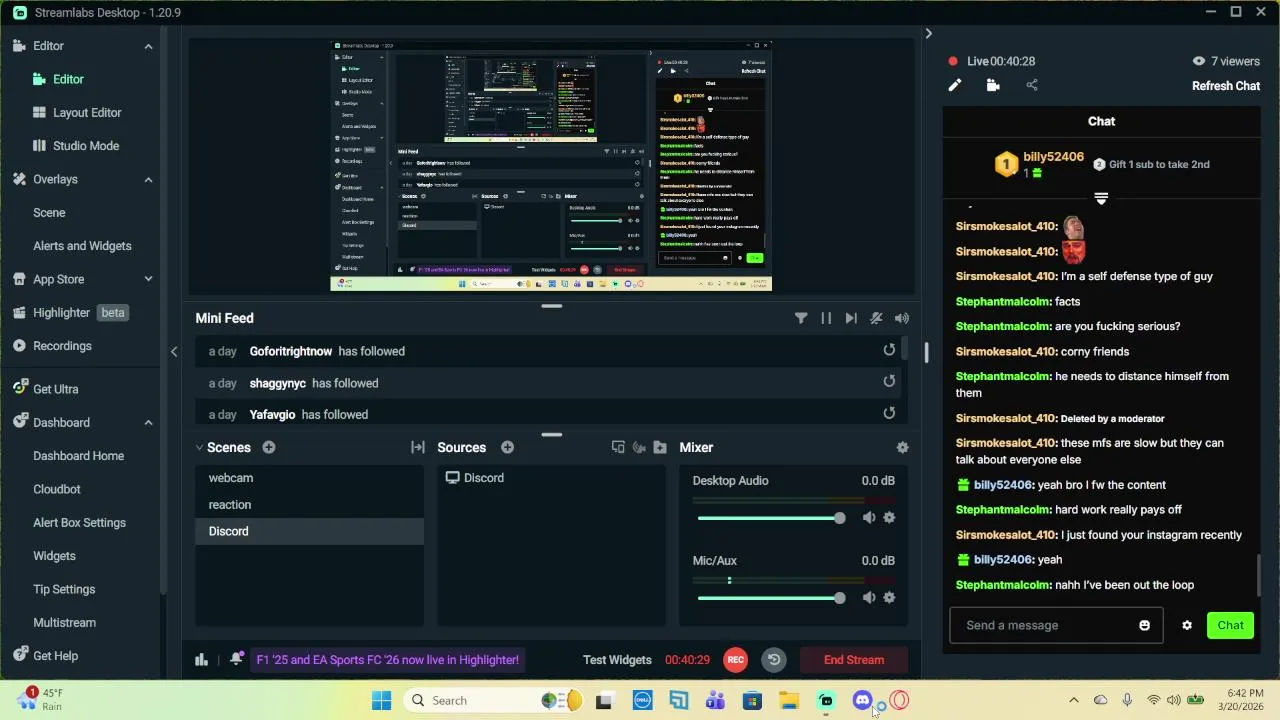Image resolution: width=1280 pixels, height=720 pixels.
Task: Click the camera clip icon beside the pencil
Action: [993, 85]
